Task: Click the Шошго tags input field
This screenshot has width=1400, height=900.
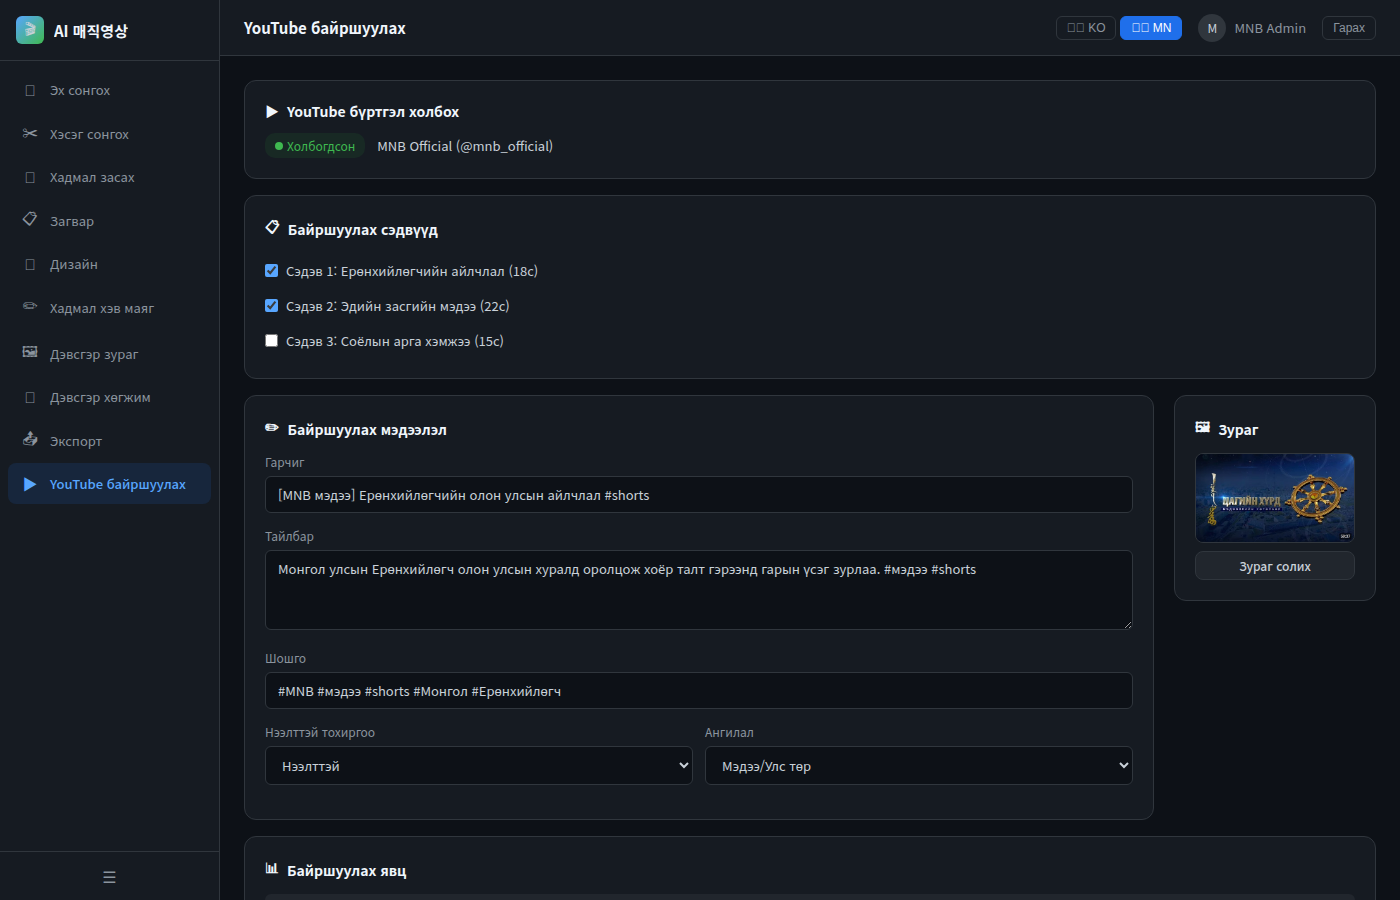Action: click(x=699, y=691)
